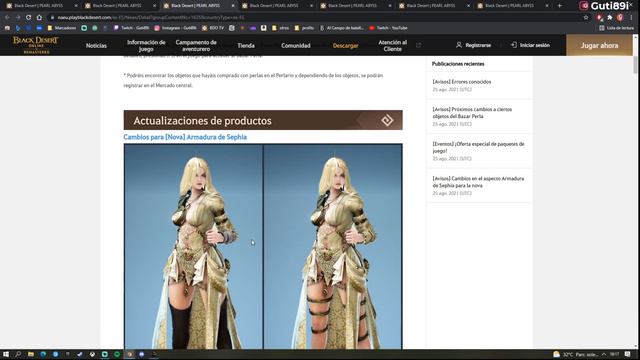Click the browser forward arrow
This screenshot has height=360, width=640.
point(18,18)
